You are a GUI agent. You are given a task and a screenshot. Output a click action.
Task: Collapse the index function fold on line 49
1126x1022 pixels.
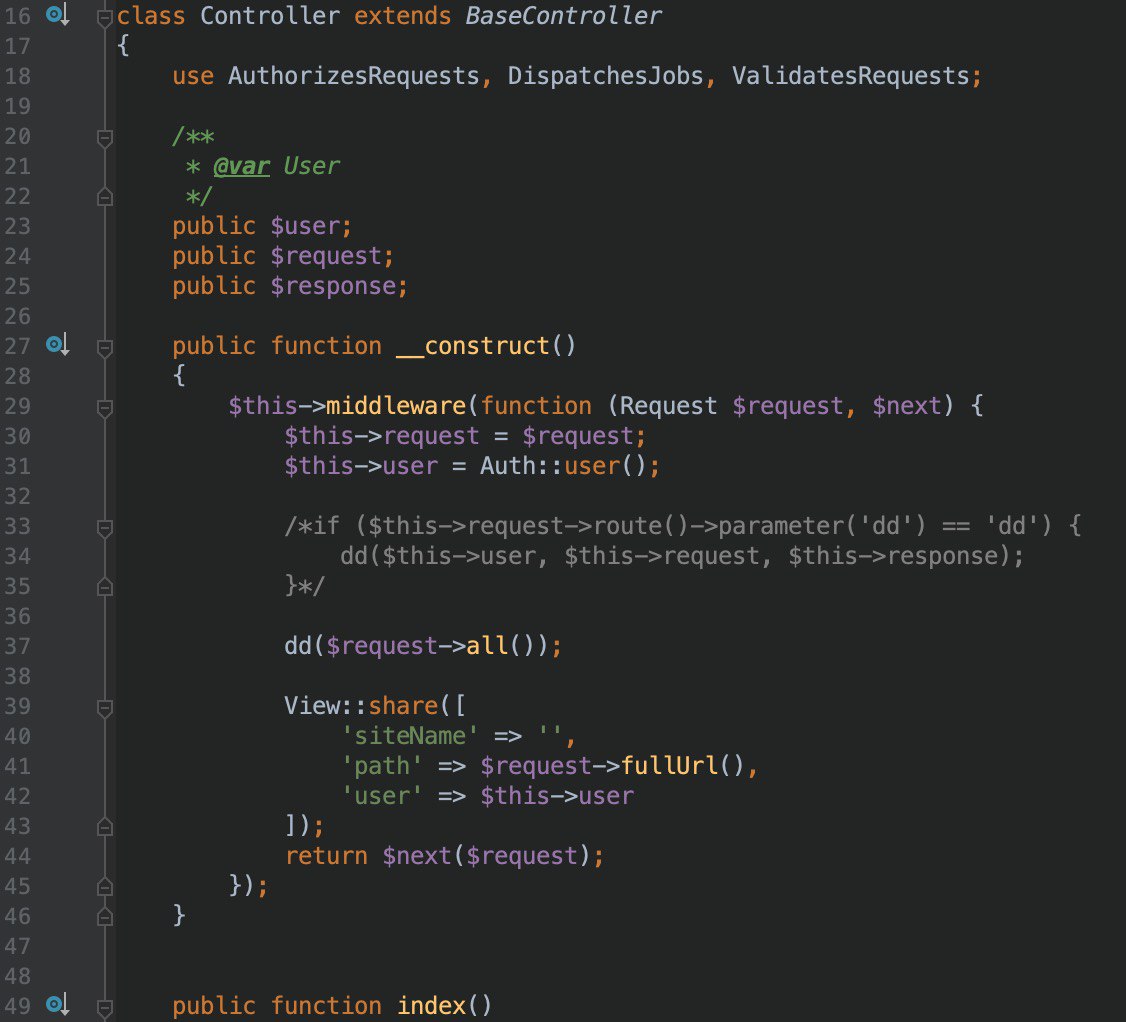[105, 1007]
